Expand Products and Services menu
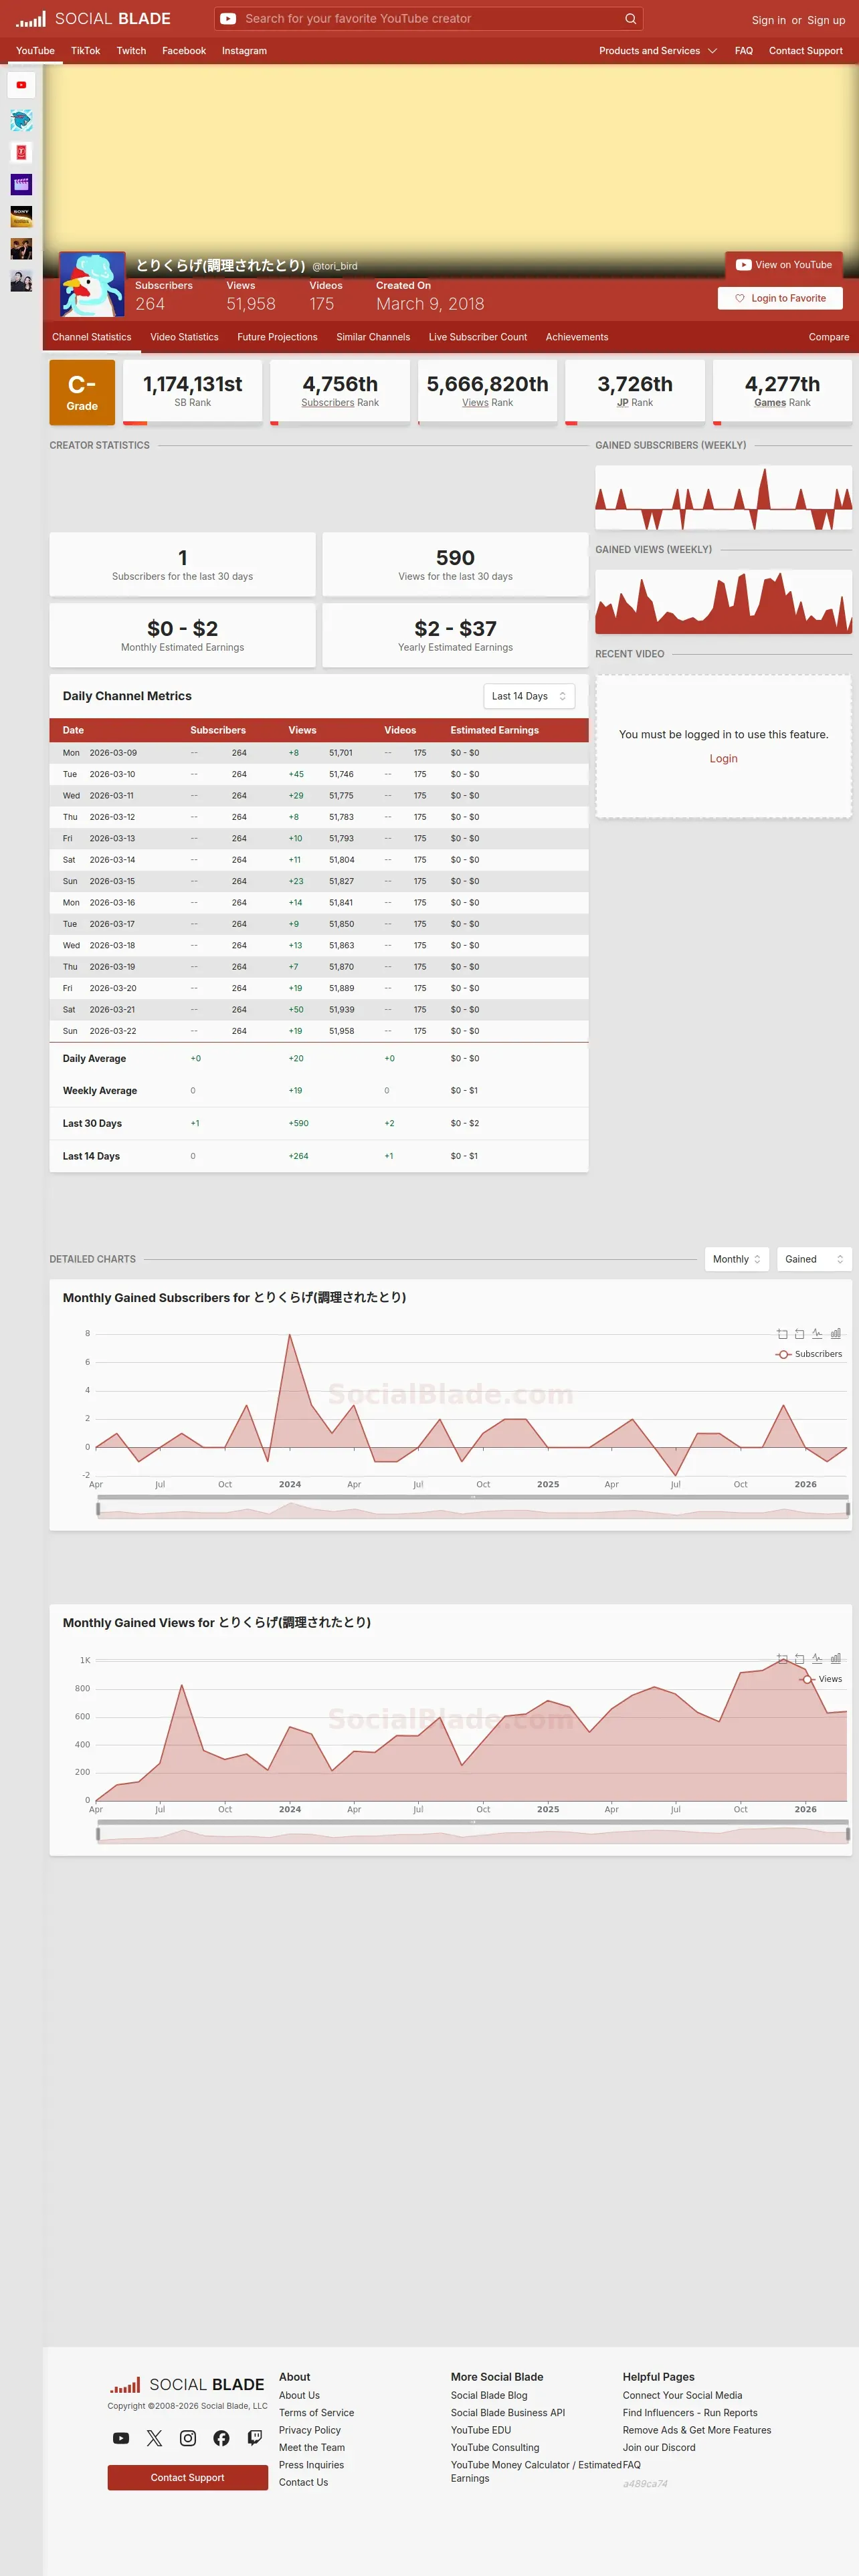 pos(658,51)
